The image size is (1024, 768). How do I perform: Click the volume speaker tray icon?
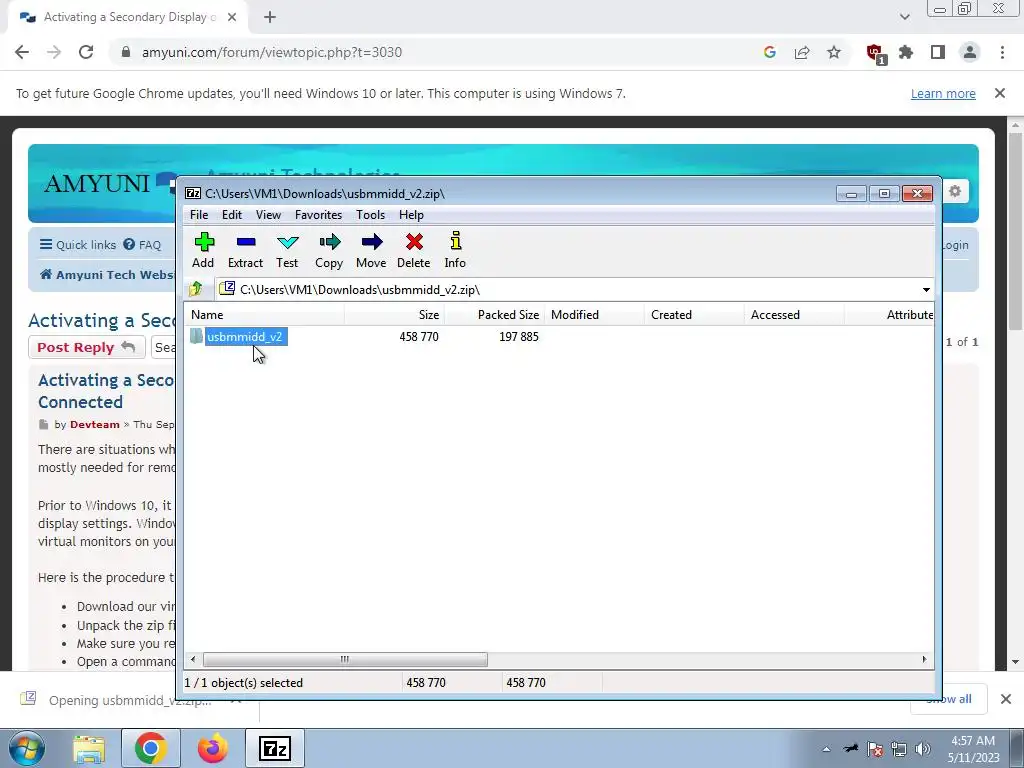click(923, 748)
